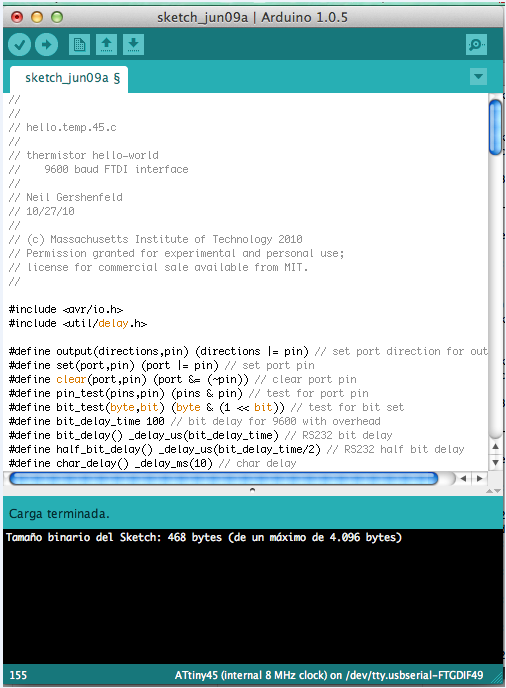Click the 'Carga terminada.' status message
506x688 pixels.
[59, 514]
